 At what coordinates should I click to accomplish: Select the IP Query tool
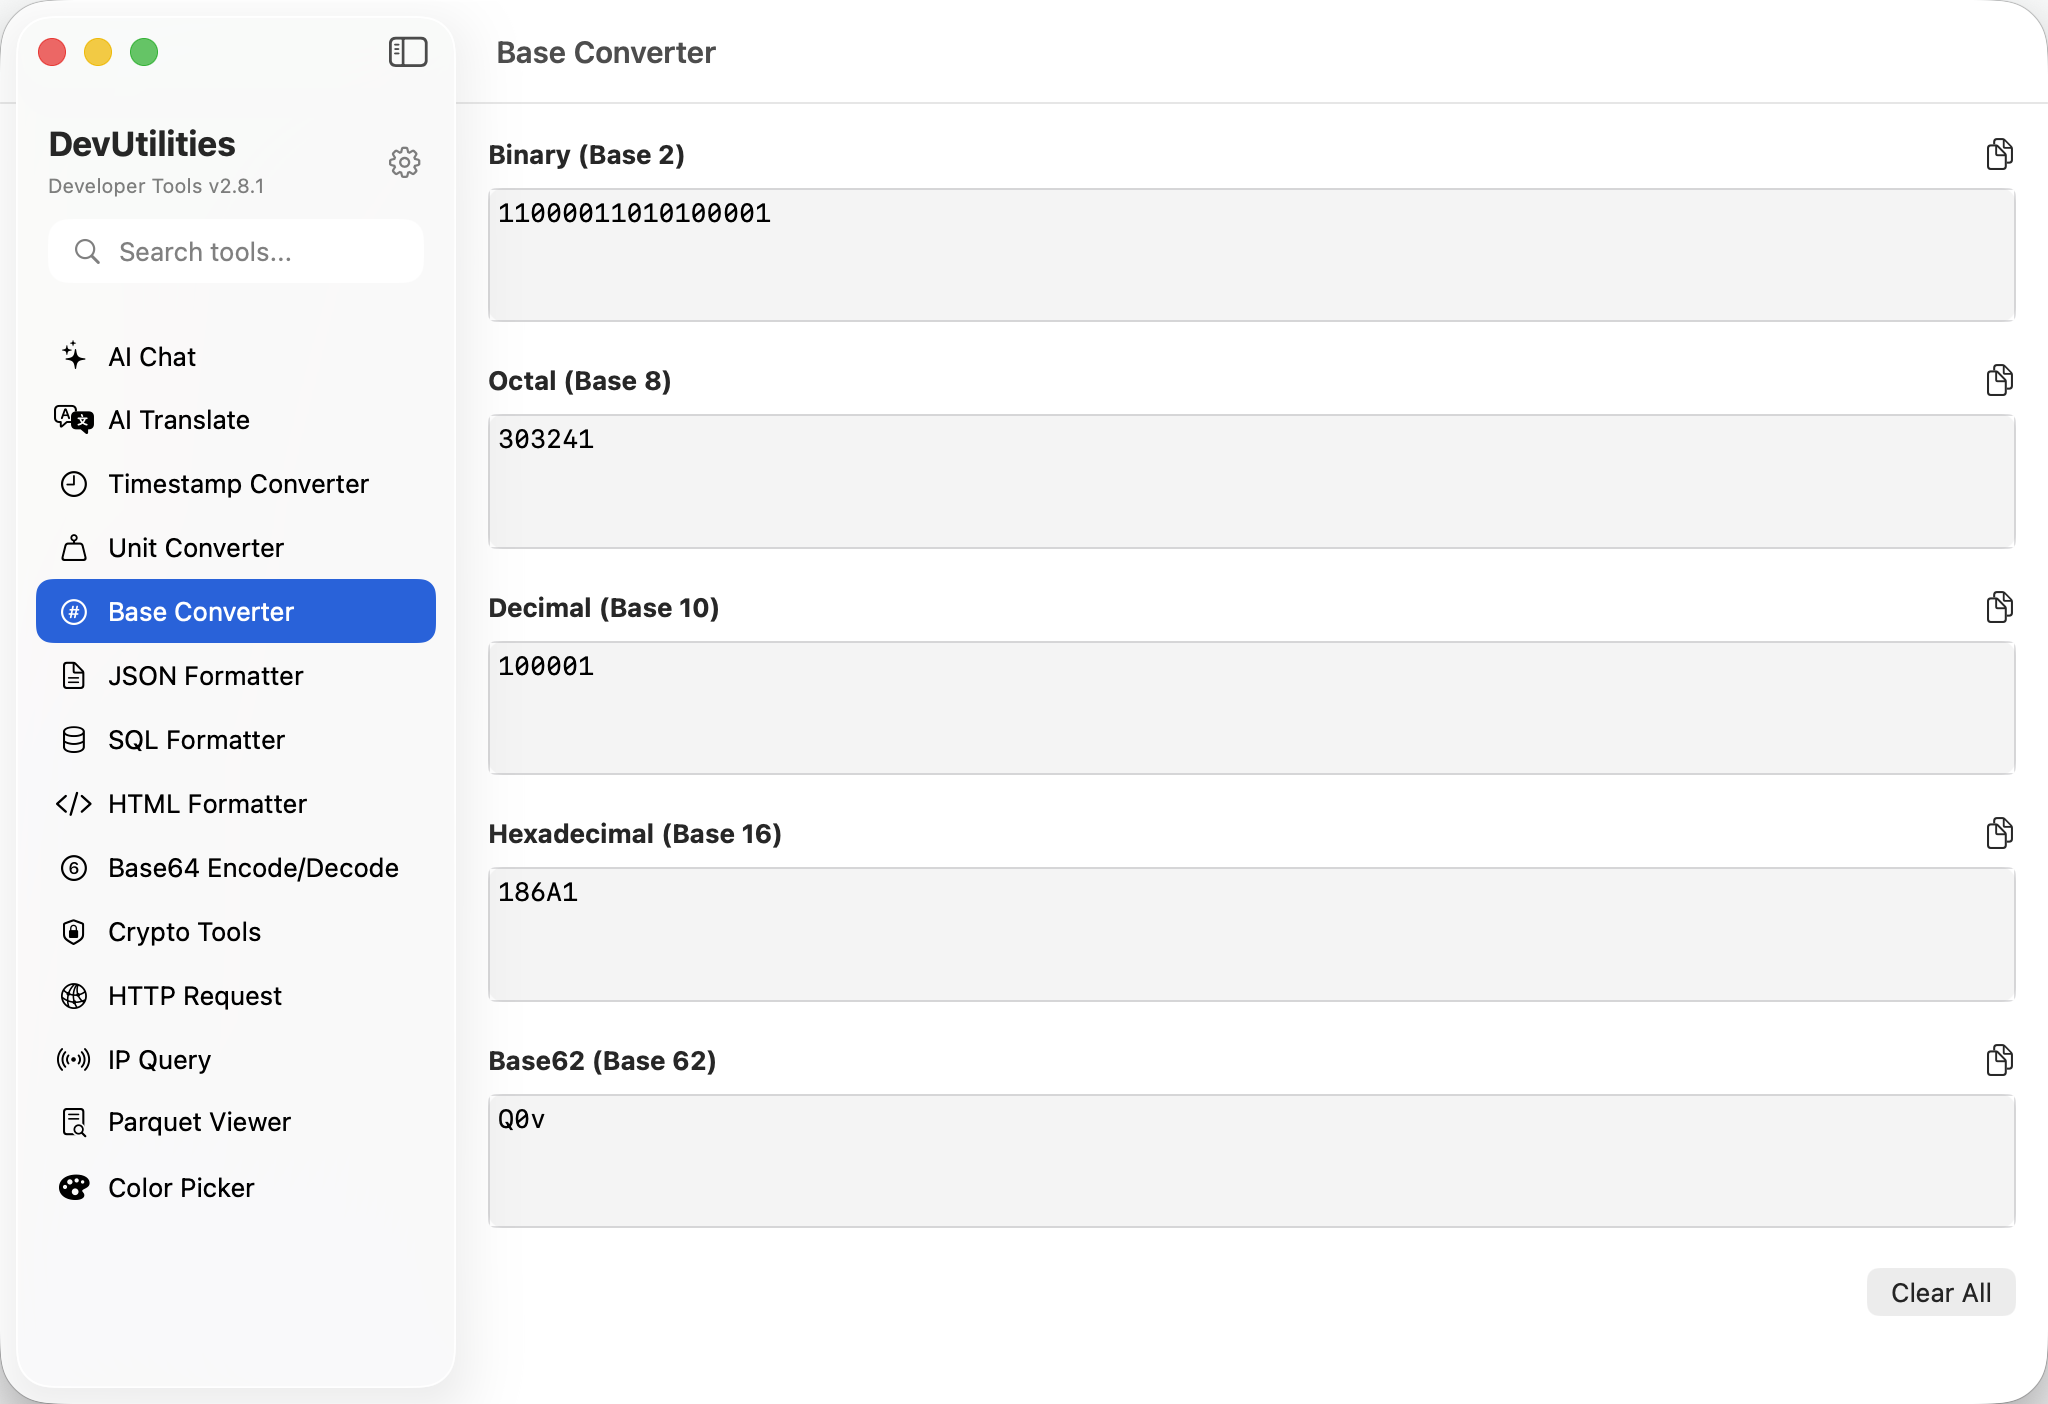point(159,1059)
